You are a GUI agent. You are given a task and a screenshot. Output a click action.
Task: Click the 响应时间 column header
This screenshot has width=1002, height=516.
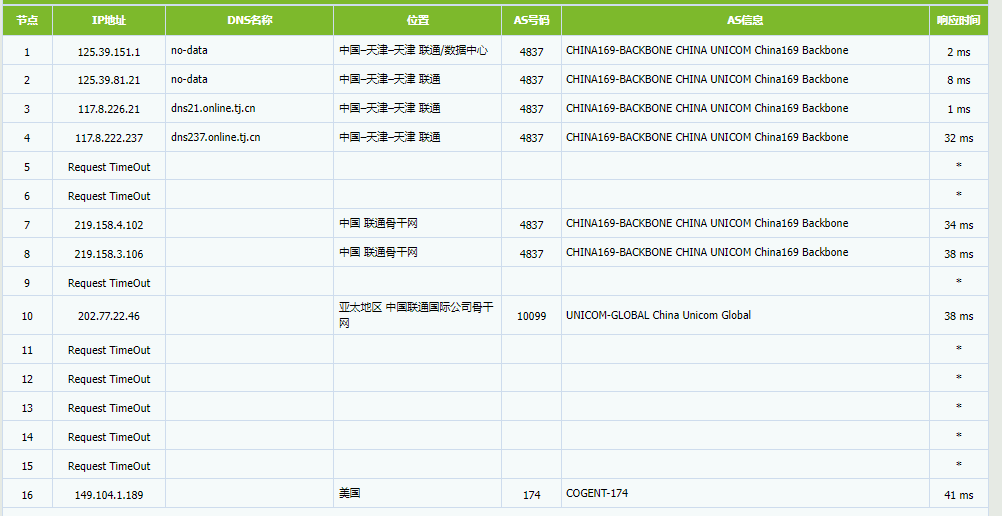(x=959, y=20)
